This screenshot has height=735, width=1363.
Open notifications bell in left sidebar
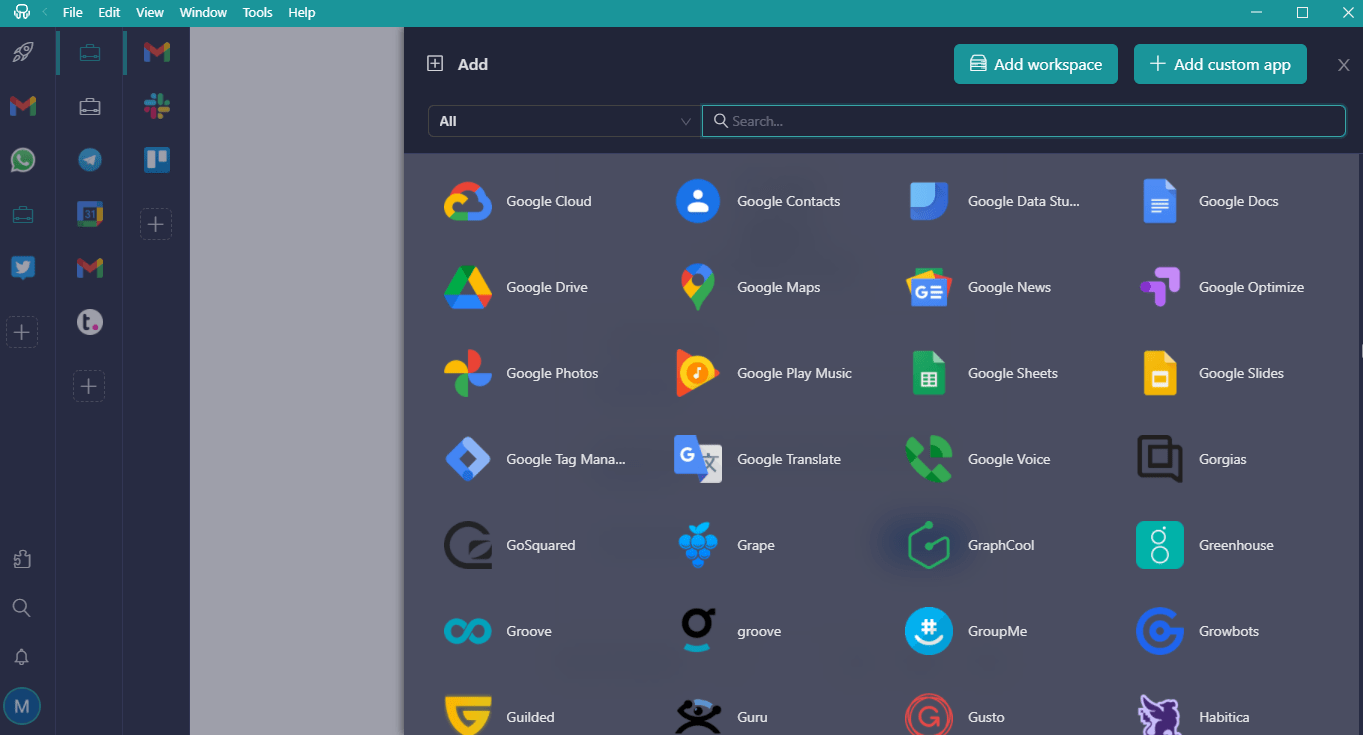click(x=21, y=657)
